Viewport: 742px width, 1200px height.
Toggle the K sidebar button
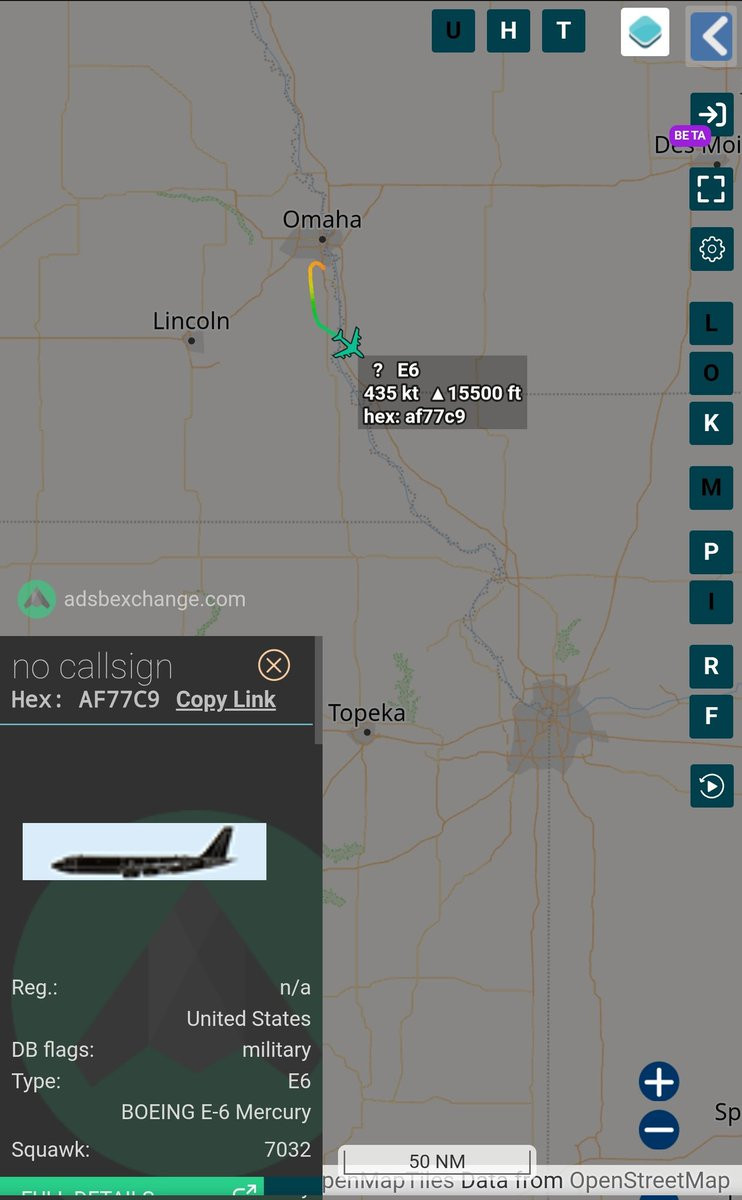(711, 423)
